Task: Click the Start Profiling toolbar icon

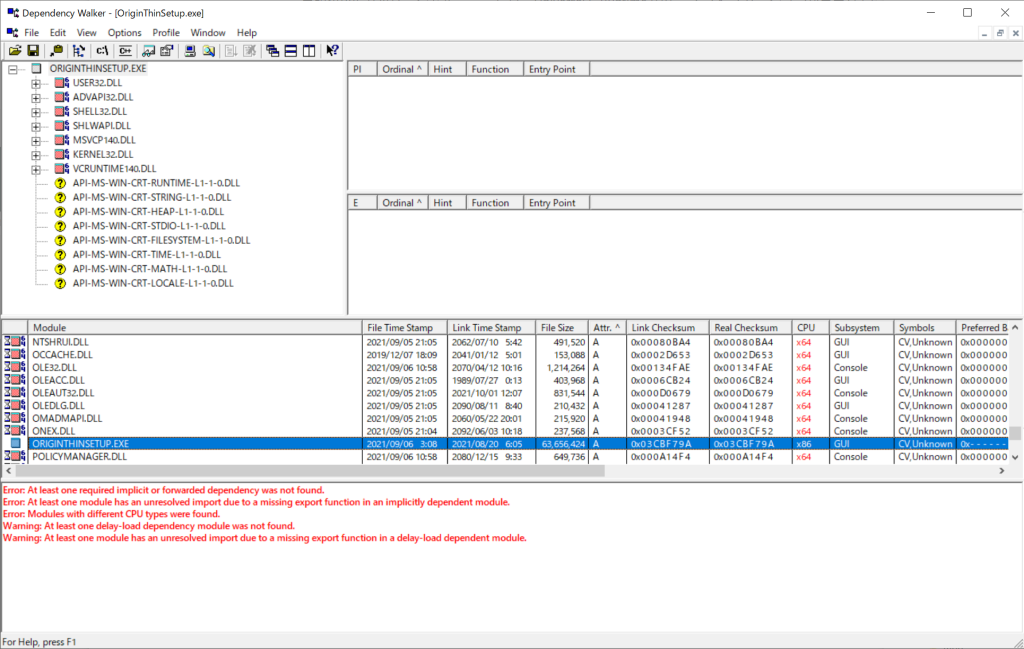Action: (x=231, y=51)
